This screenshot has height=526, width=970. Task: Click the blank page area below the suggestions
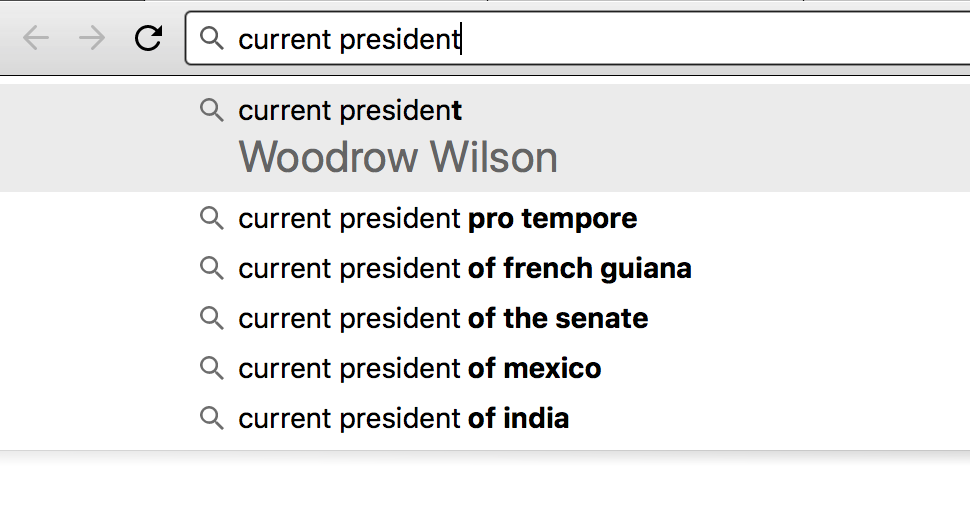pyautogui.click(x=485, y=492)
